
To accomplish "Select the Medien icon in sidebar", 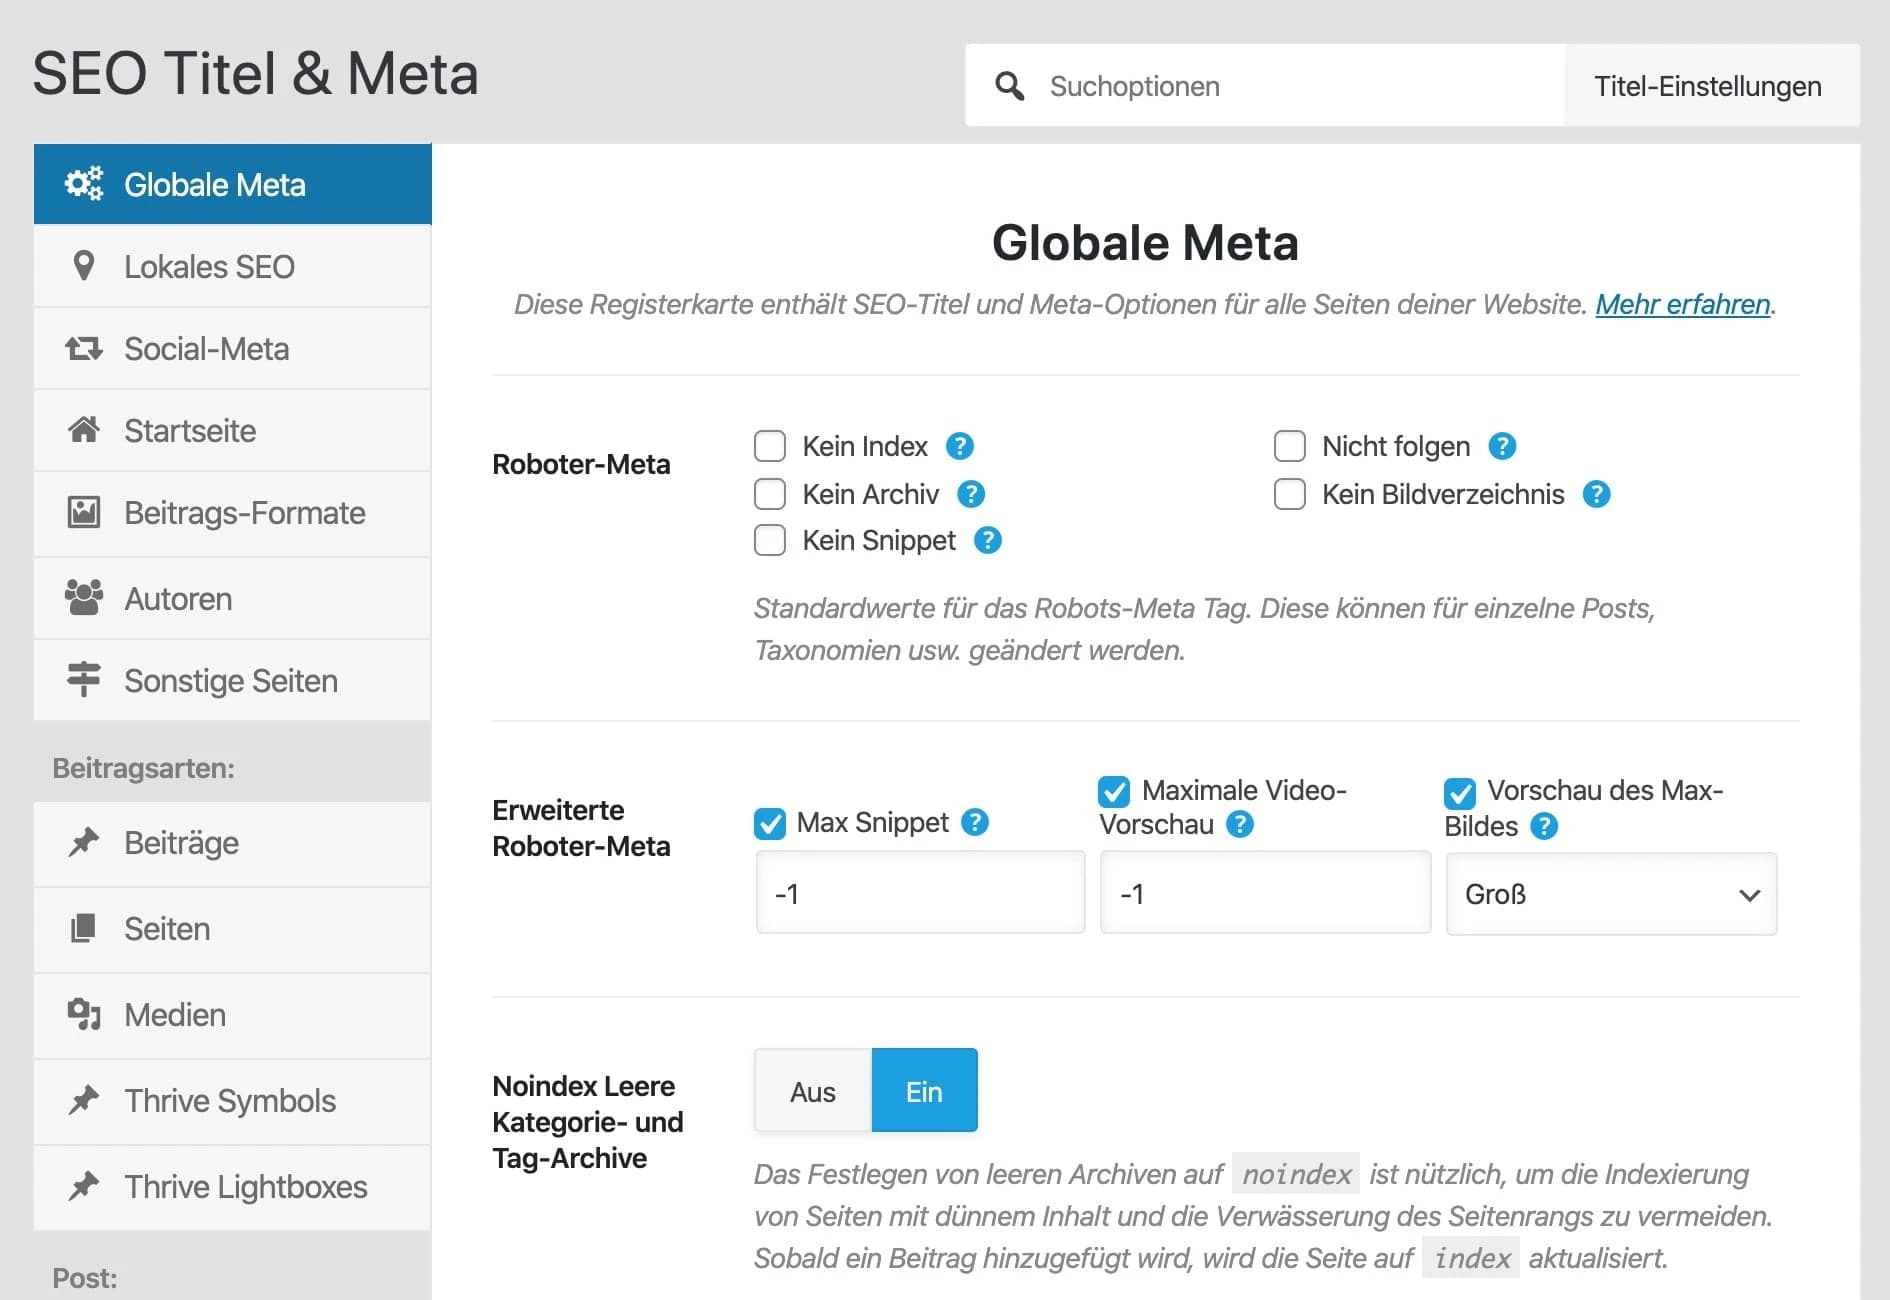I will click(84, 1014).
